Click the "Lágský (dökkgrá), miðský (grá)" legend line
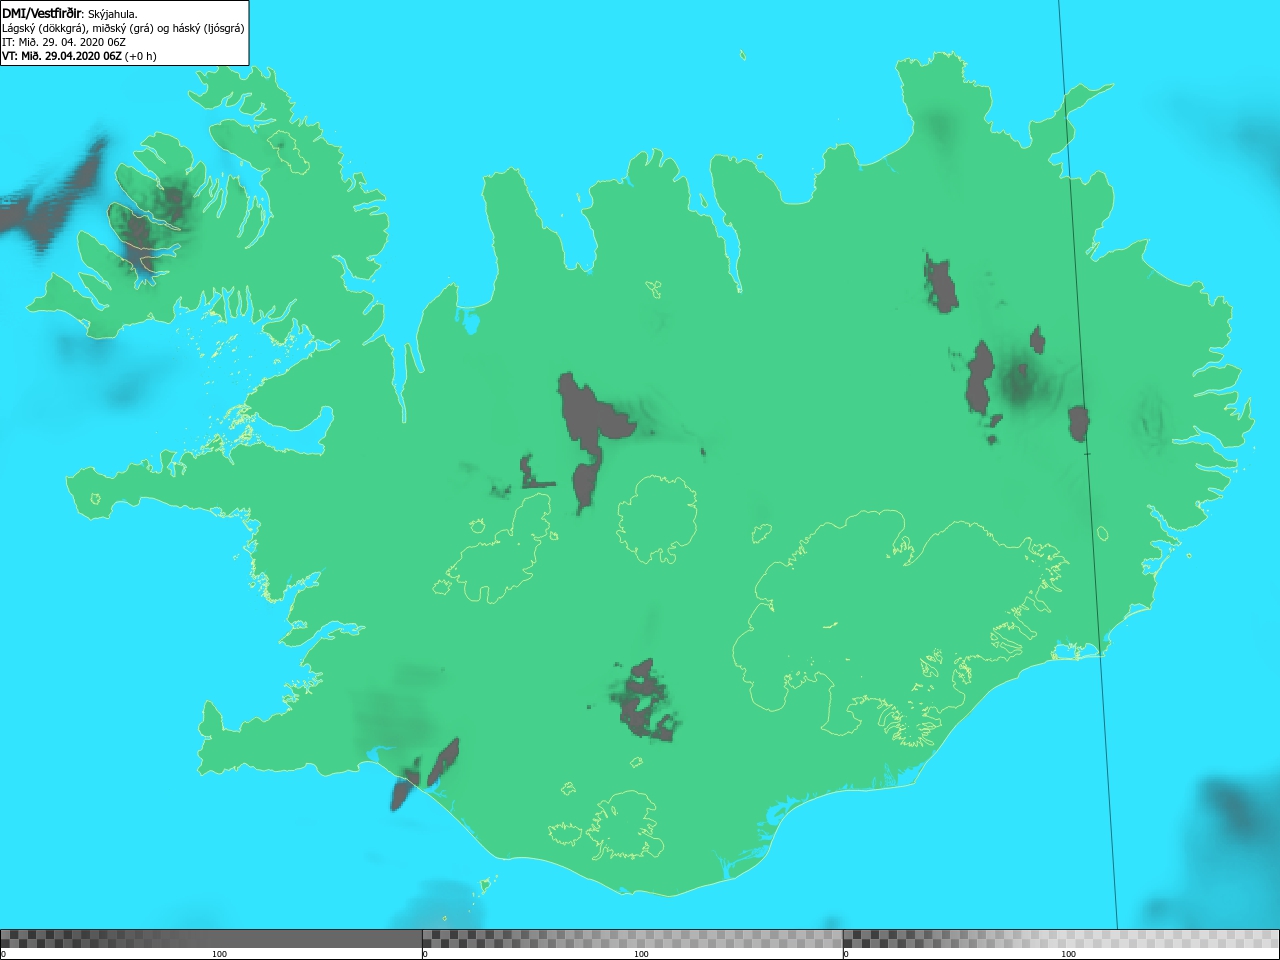 click(x=123, y=28)
